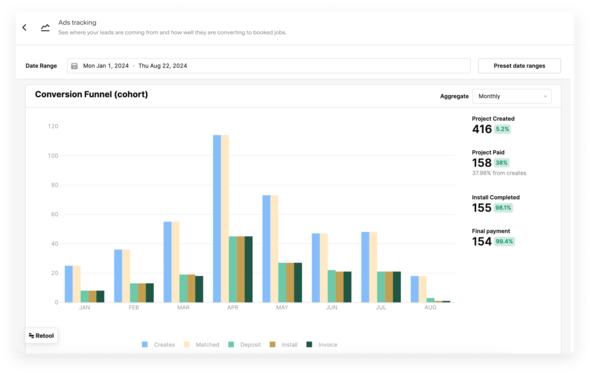Image resolution: width=590 pixels, height=374 pixels.
Task: Toggle the Invoice legend swatch
Action: click(309, 344)
